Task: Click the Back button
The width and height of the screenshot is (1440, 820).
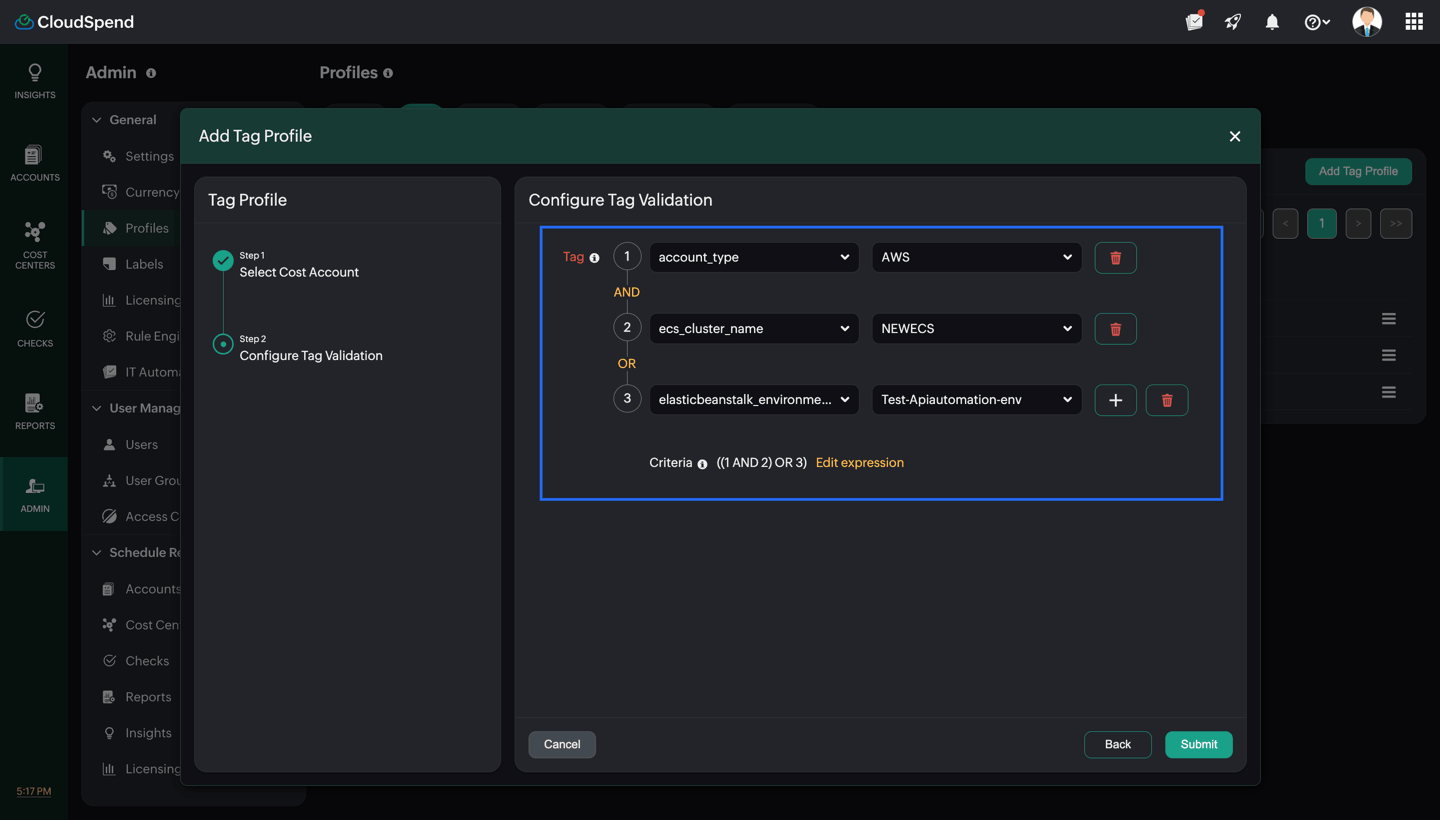Action: click(x=1118, y=744)
